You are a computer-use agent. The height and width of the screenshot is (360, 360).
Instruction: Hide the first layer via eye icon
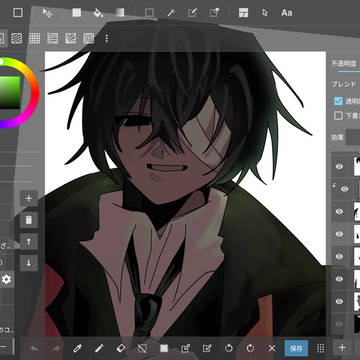tap(339, 166)
